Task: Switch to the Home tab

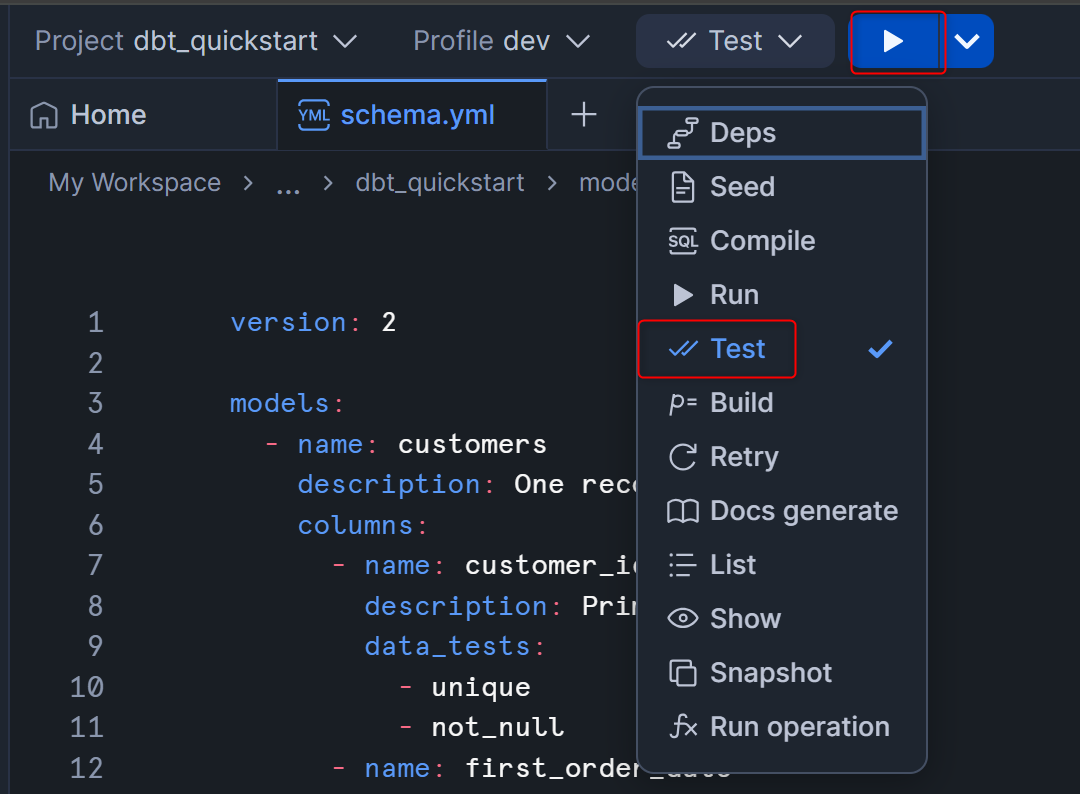Action: 89,115
